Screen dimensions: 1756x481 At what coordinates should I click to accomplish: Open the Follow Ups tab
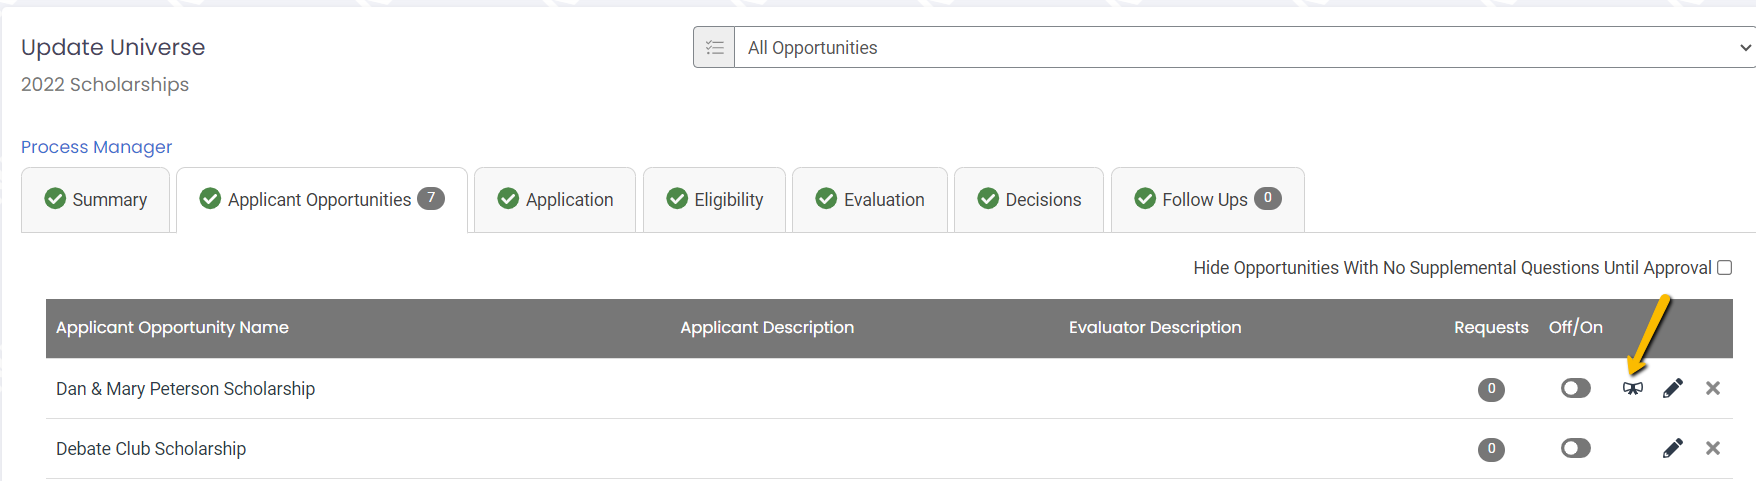1208,200
